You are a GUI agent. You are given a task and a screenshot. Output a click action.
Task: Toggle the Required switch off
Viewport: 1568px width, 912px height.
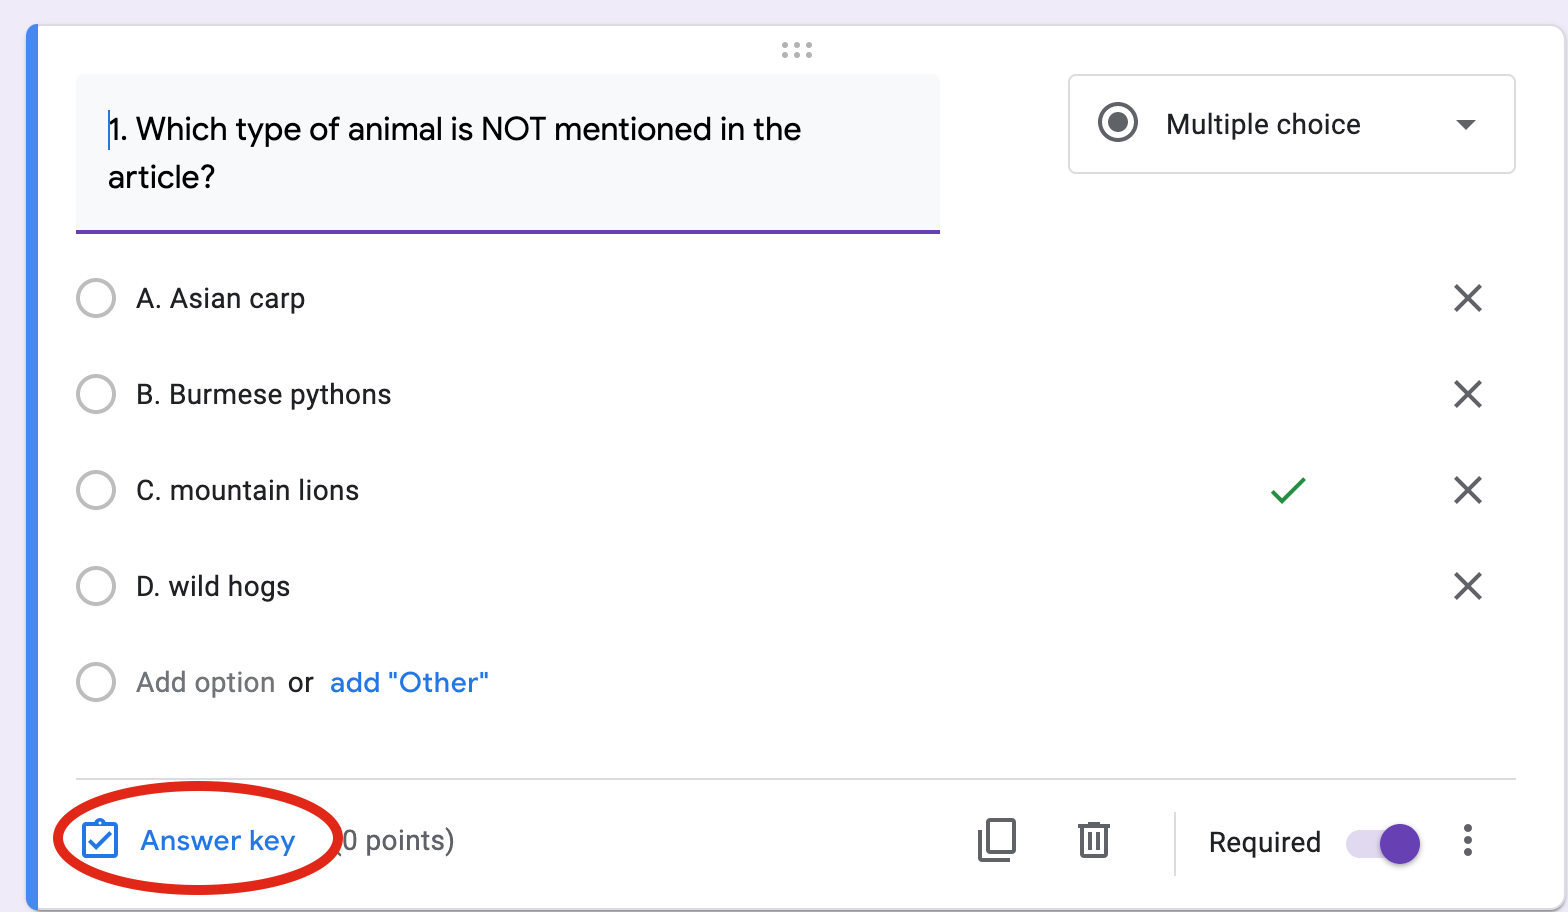[x=1384, y=843]
